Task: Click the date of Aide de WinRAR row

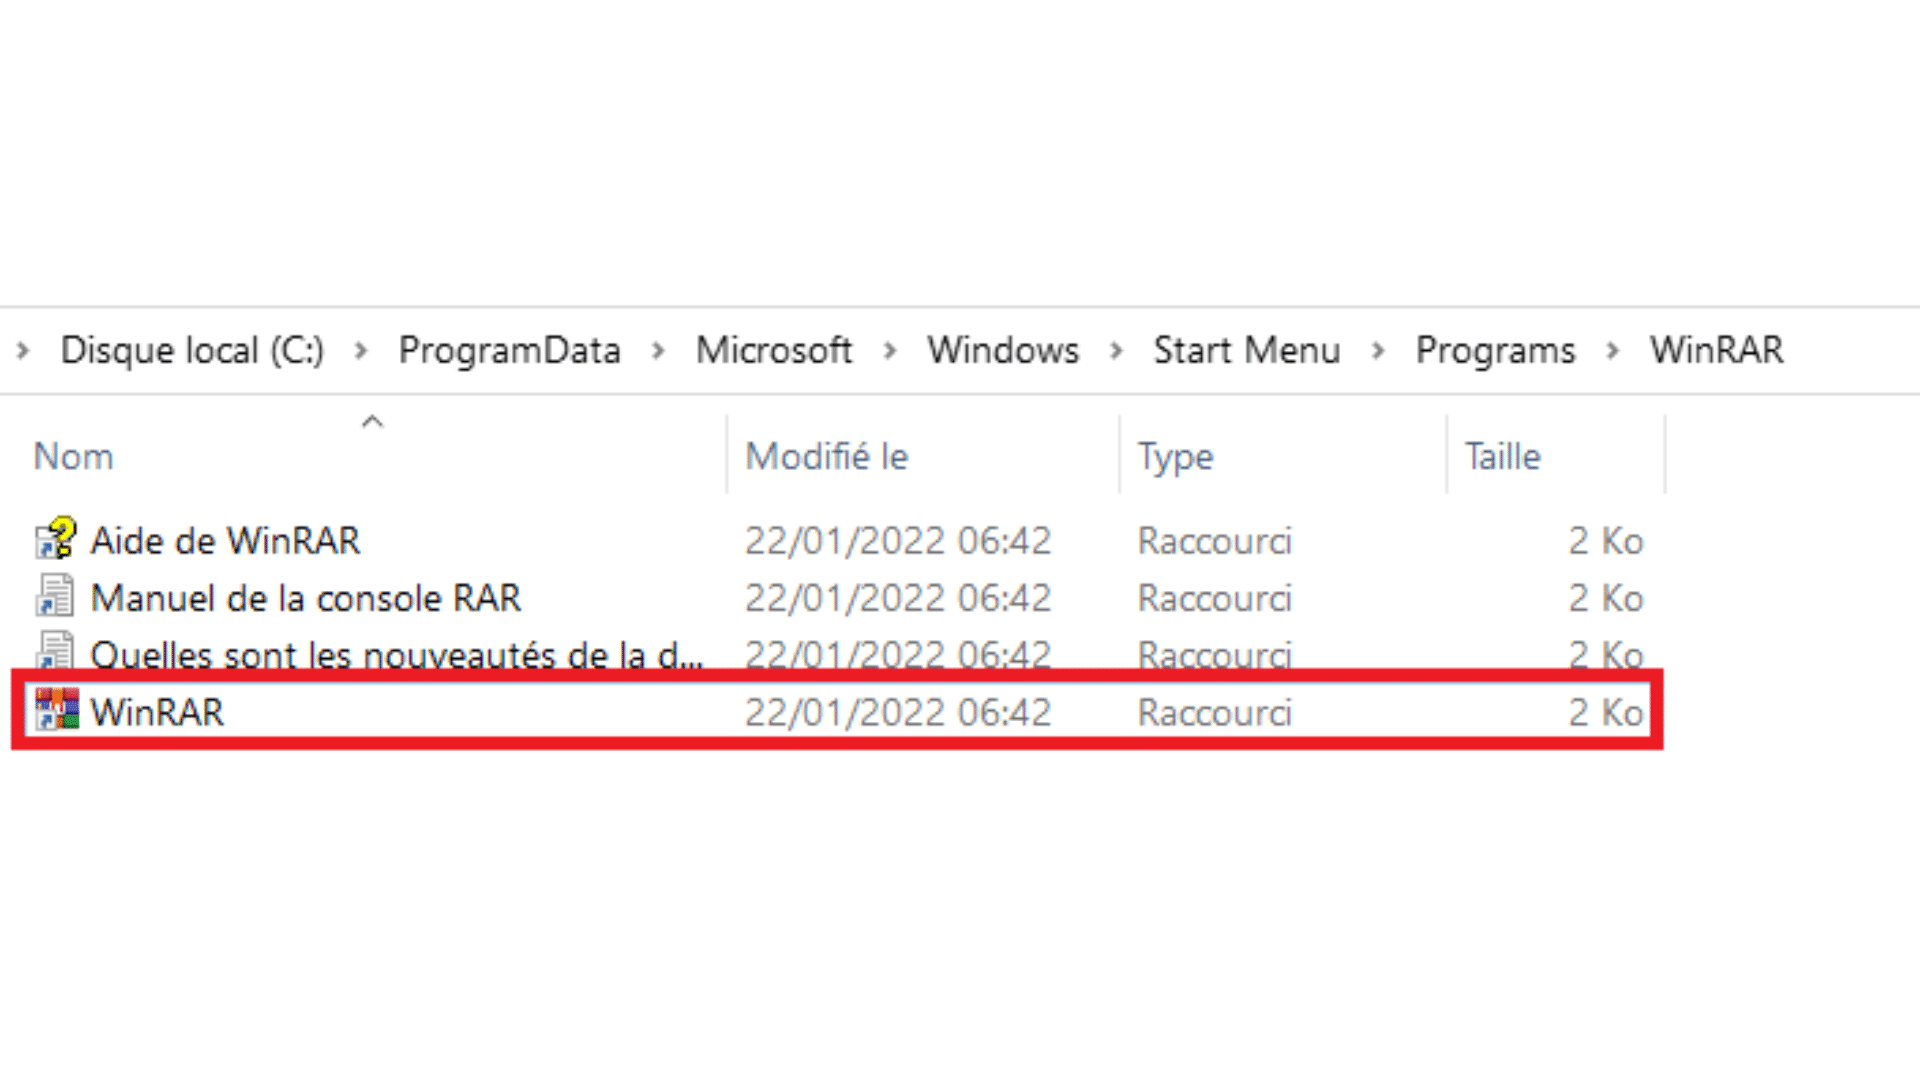Action: pyautogui.click(x=898, y=541)
